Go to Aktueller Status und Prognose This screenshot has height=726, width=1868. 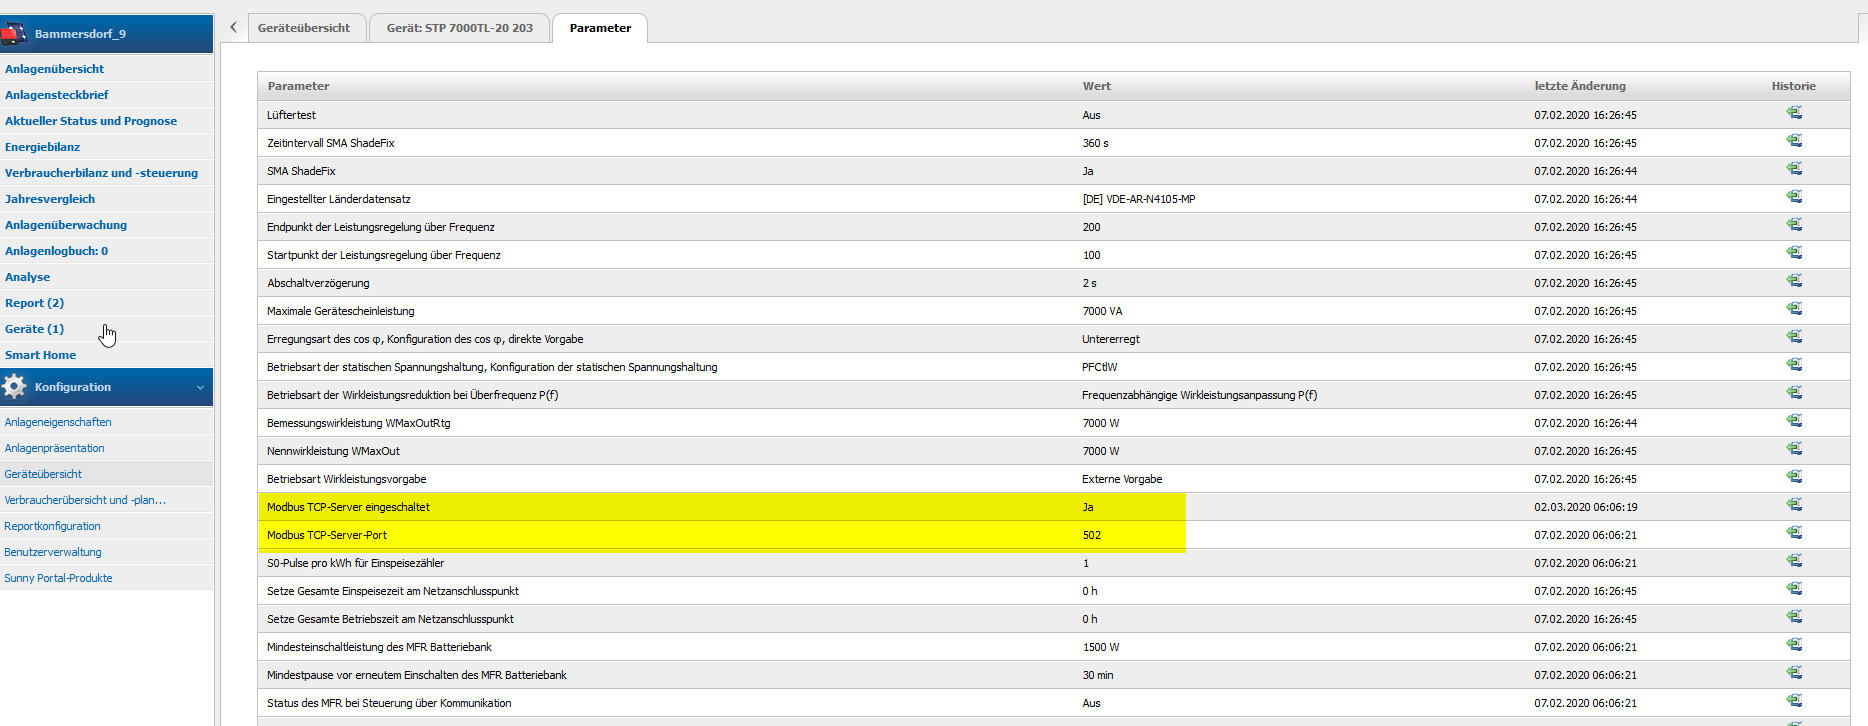tap(91, 121)
